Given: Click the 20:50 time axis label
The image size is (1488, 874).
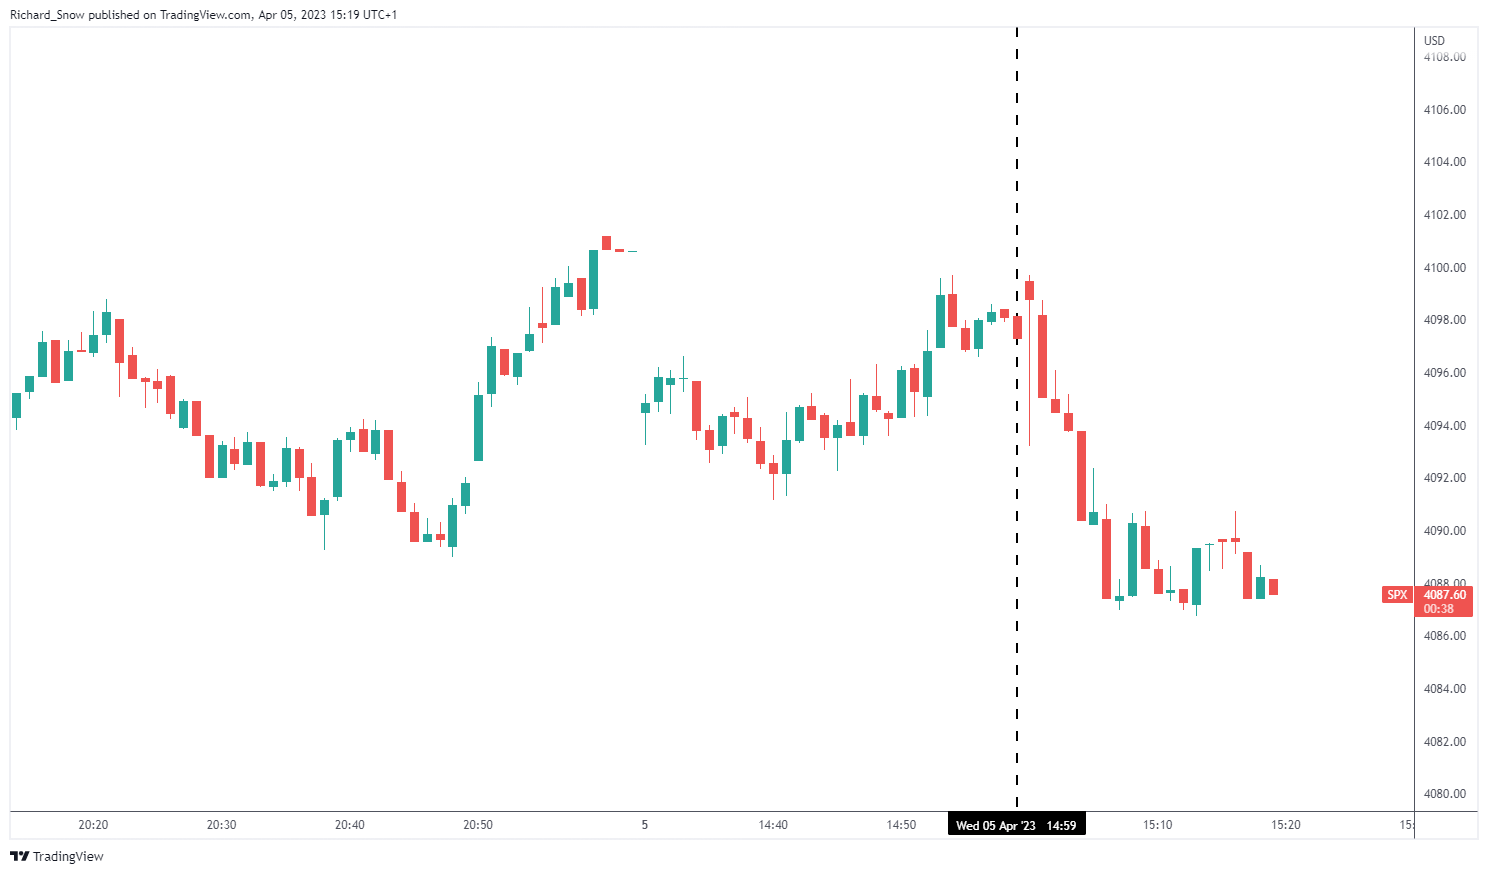Looking at the screenshot, I should 478,825.
